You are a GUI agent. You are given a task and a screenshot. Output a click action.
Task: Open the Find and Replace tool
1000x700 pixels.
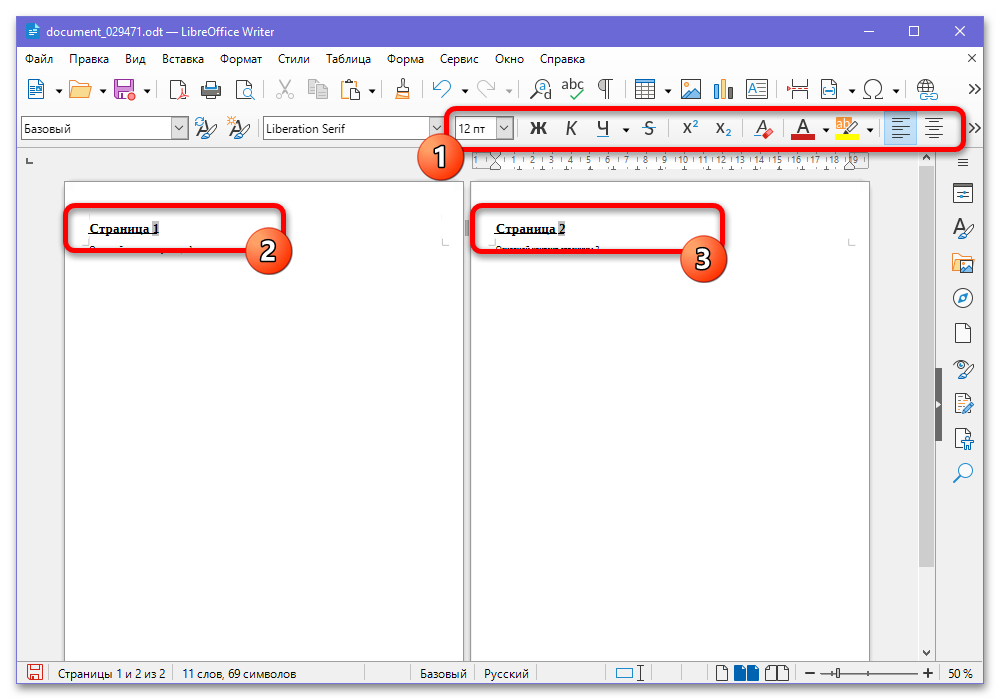(541, 90)
